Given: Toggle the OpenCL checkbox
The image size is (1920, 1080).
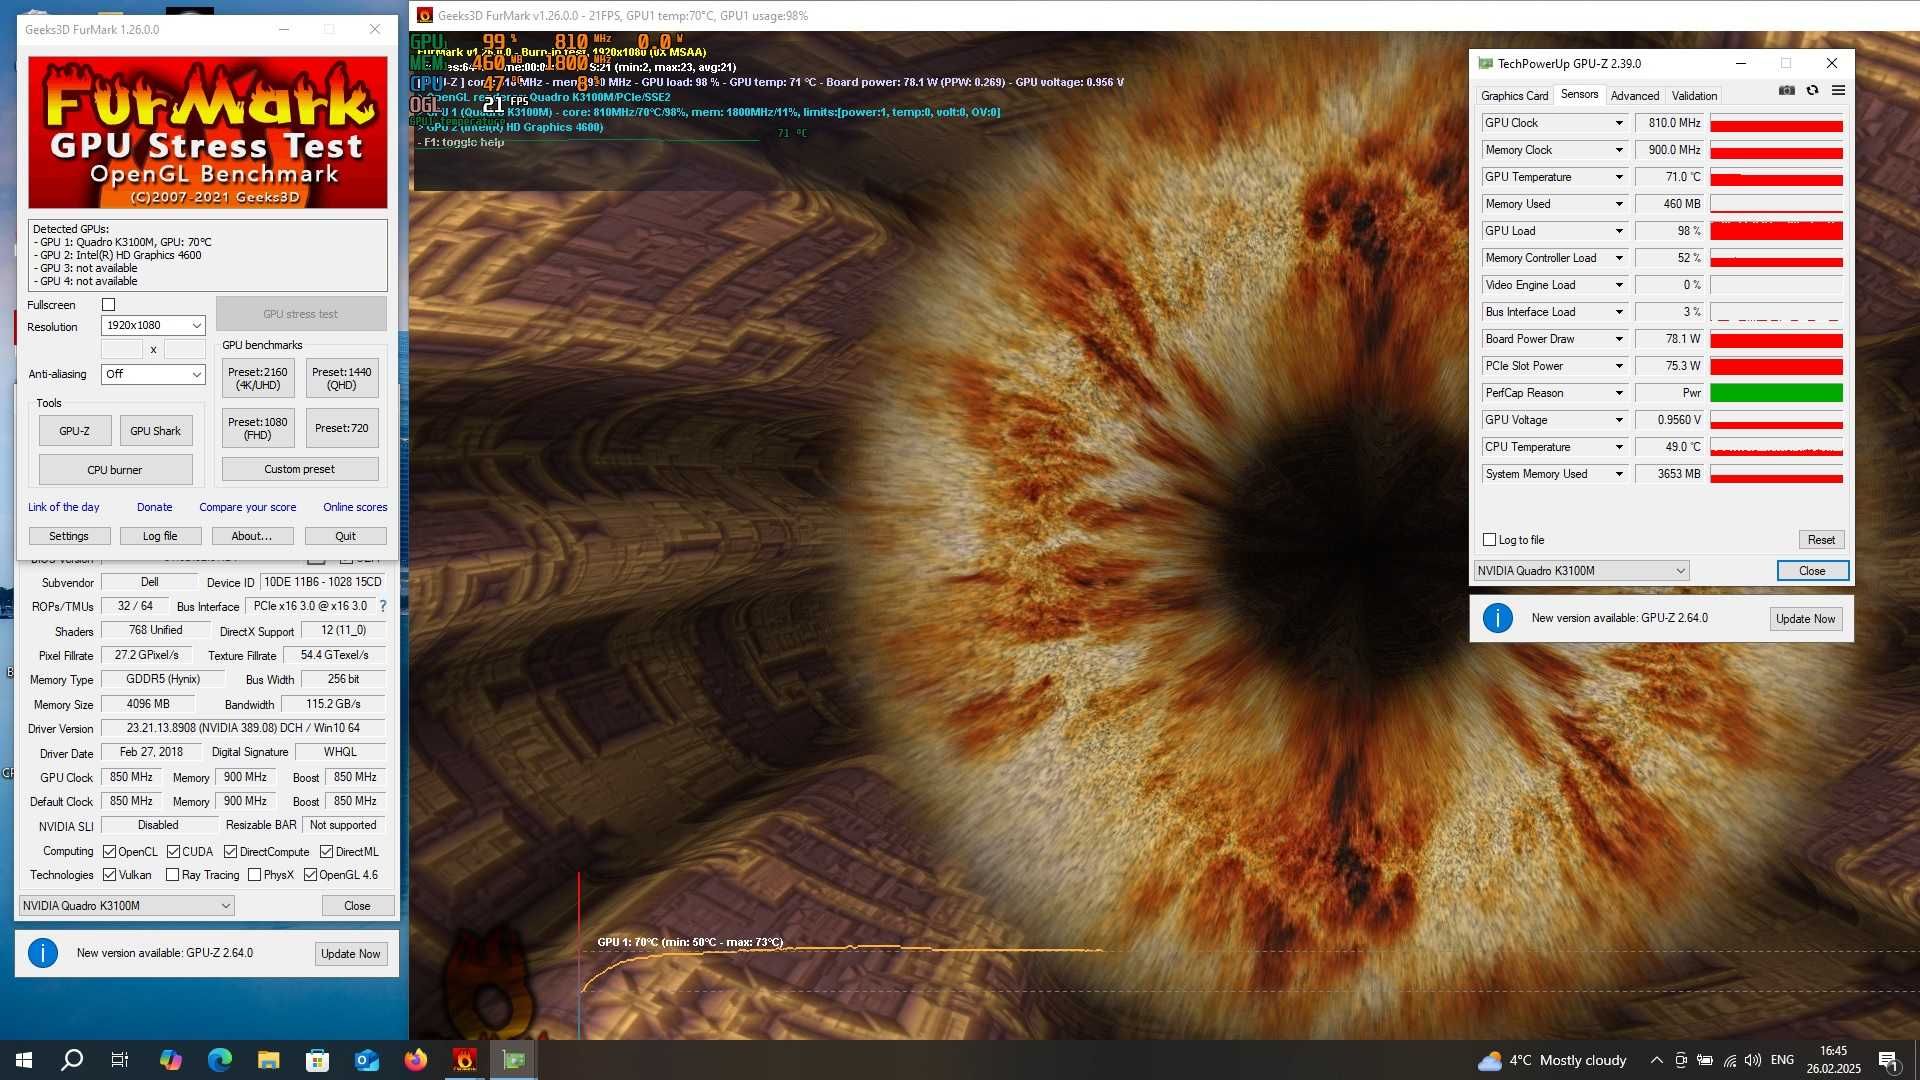Looking at the screenshot, I should click(109, 852).
